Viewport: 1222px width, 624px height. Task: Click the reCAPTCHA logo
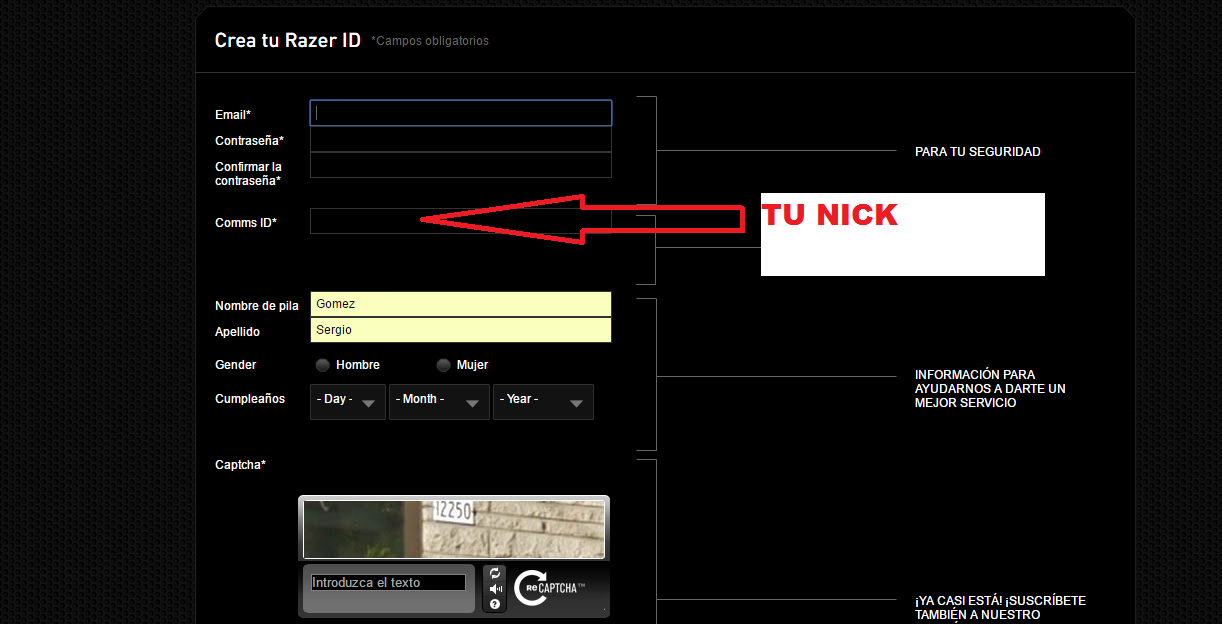550,588
